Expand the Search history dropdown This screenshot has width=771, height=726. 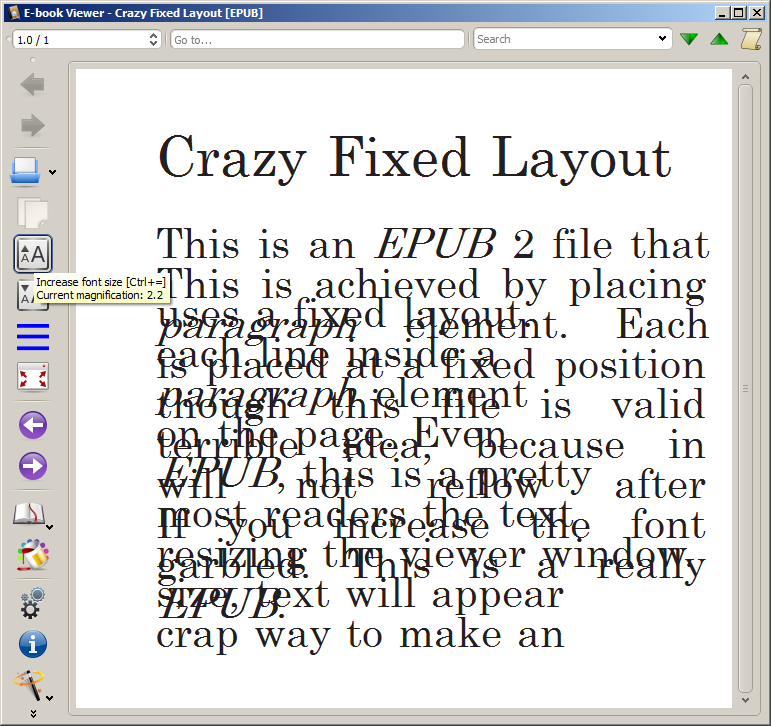tap(663, 39)
